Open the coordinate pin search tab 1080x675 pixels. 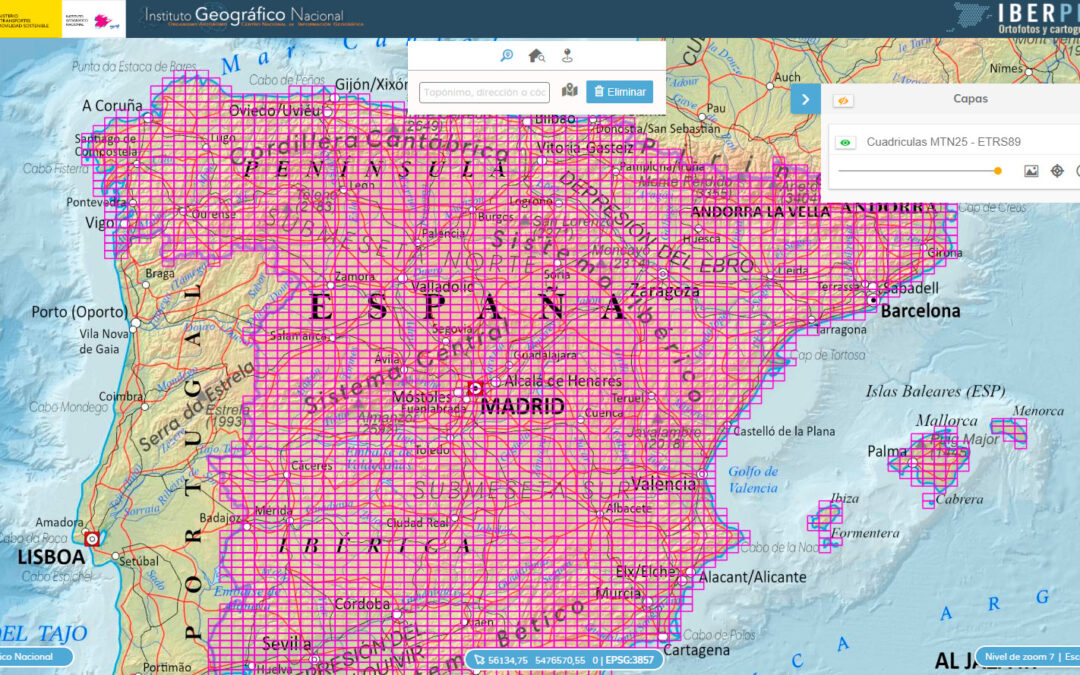pyautogui.click(x=567, y=56)
